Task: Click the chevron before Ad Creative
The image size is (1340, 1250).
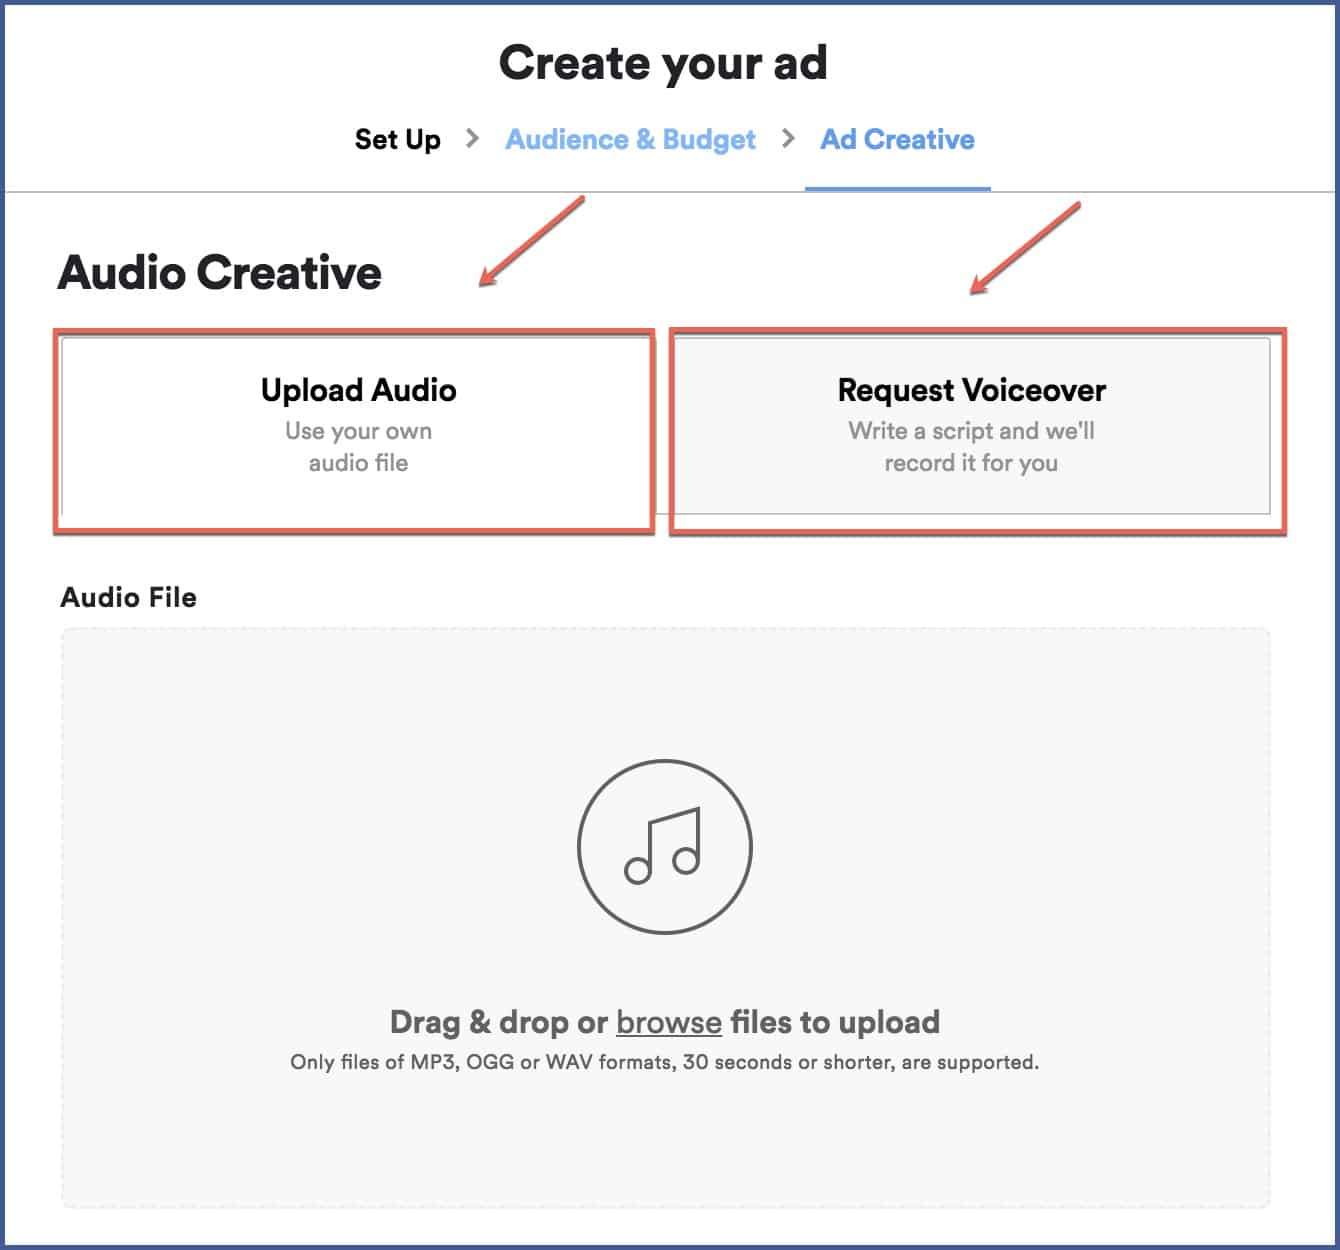Action: [x=788, y=138]
